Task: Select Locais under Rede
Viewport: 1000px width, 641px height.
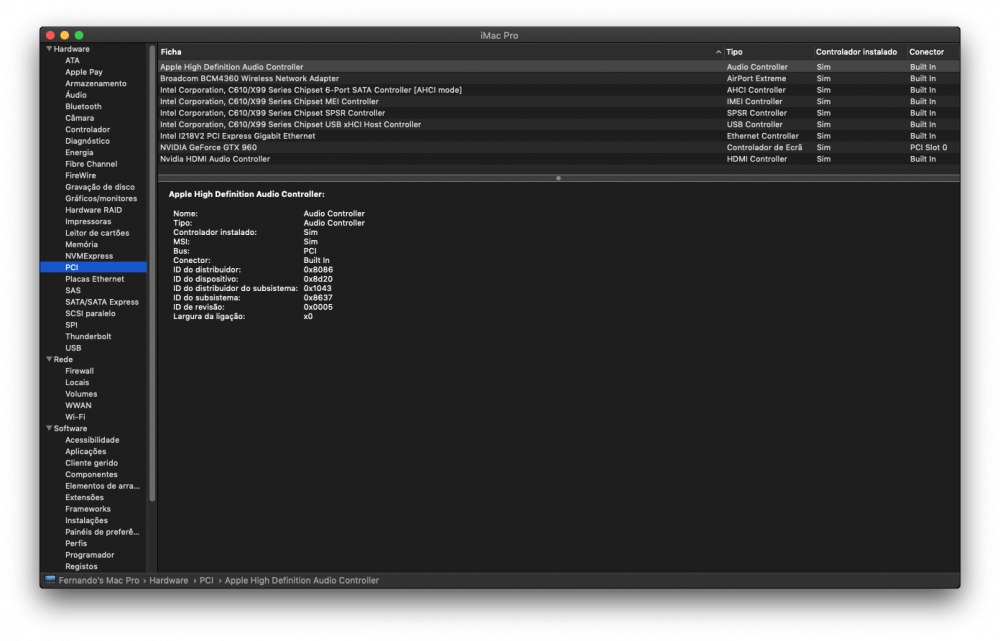Action: pyautogui.click(x=77, y=382)
